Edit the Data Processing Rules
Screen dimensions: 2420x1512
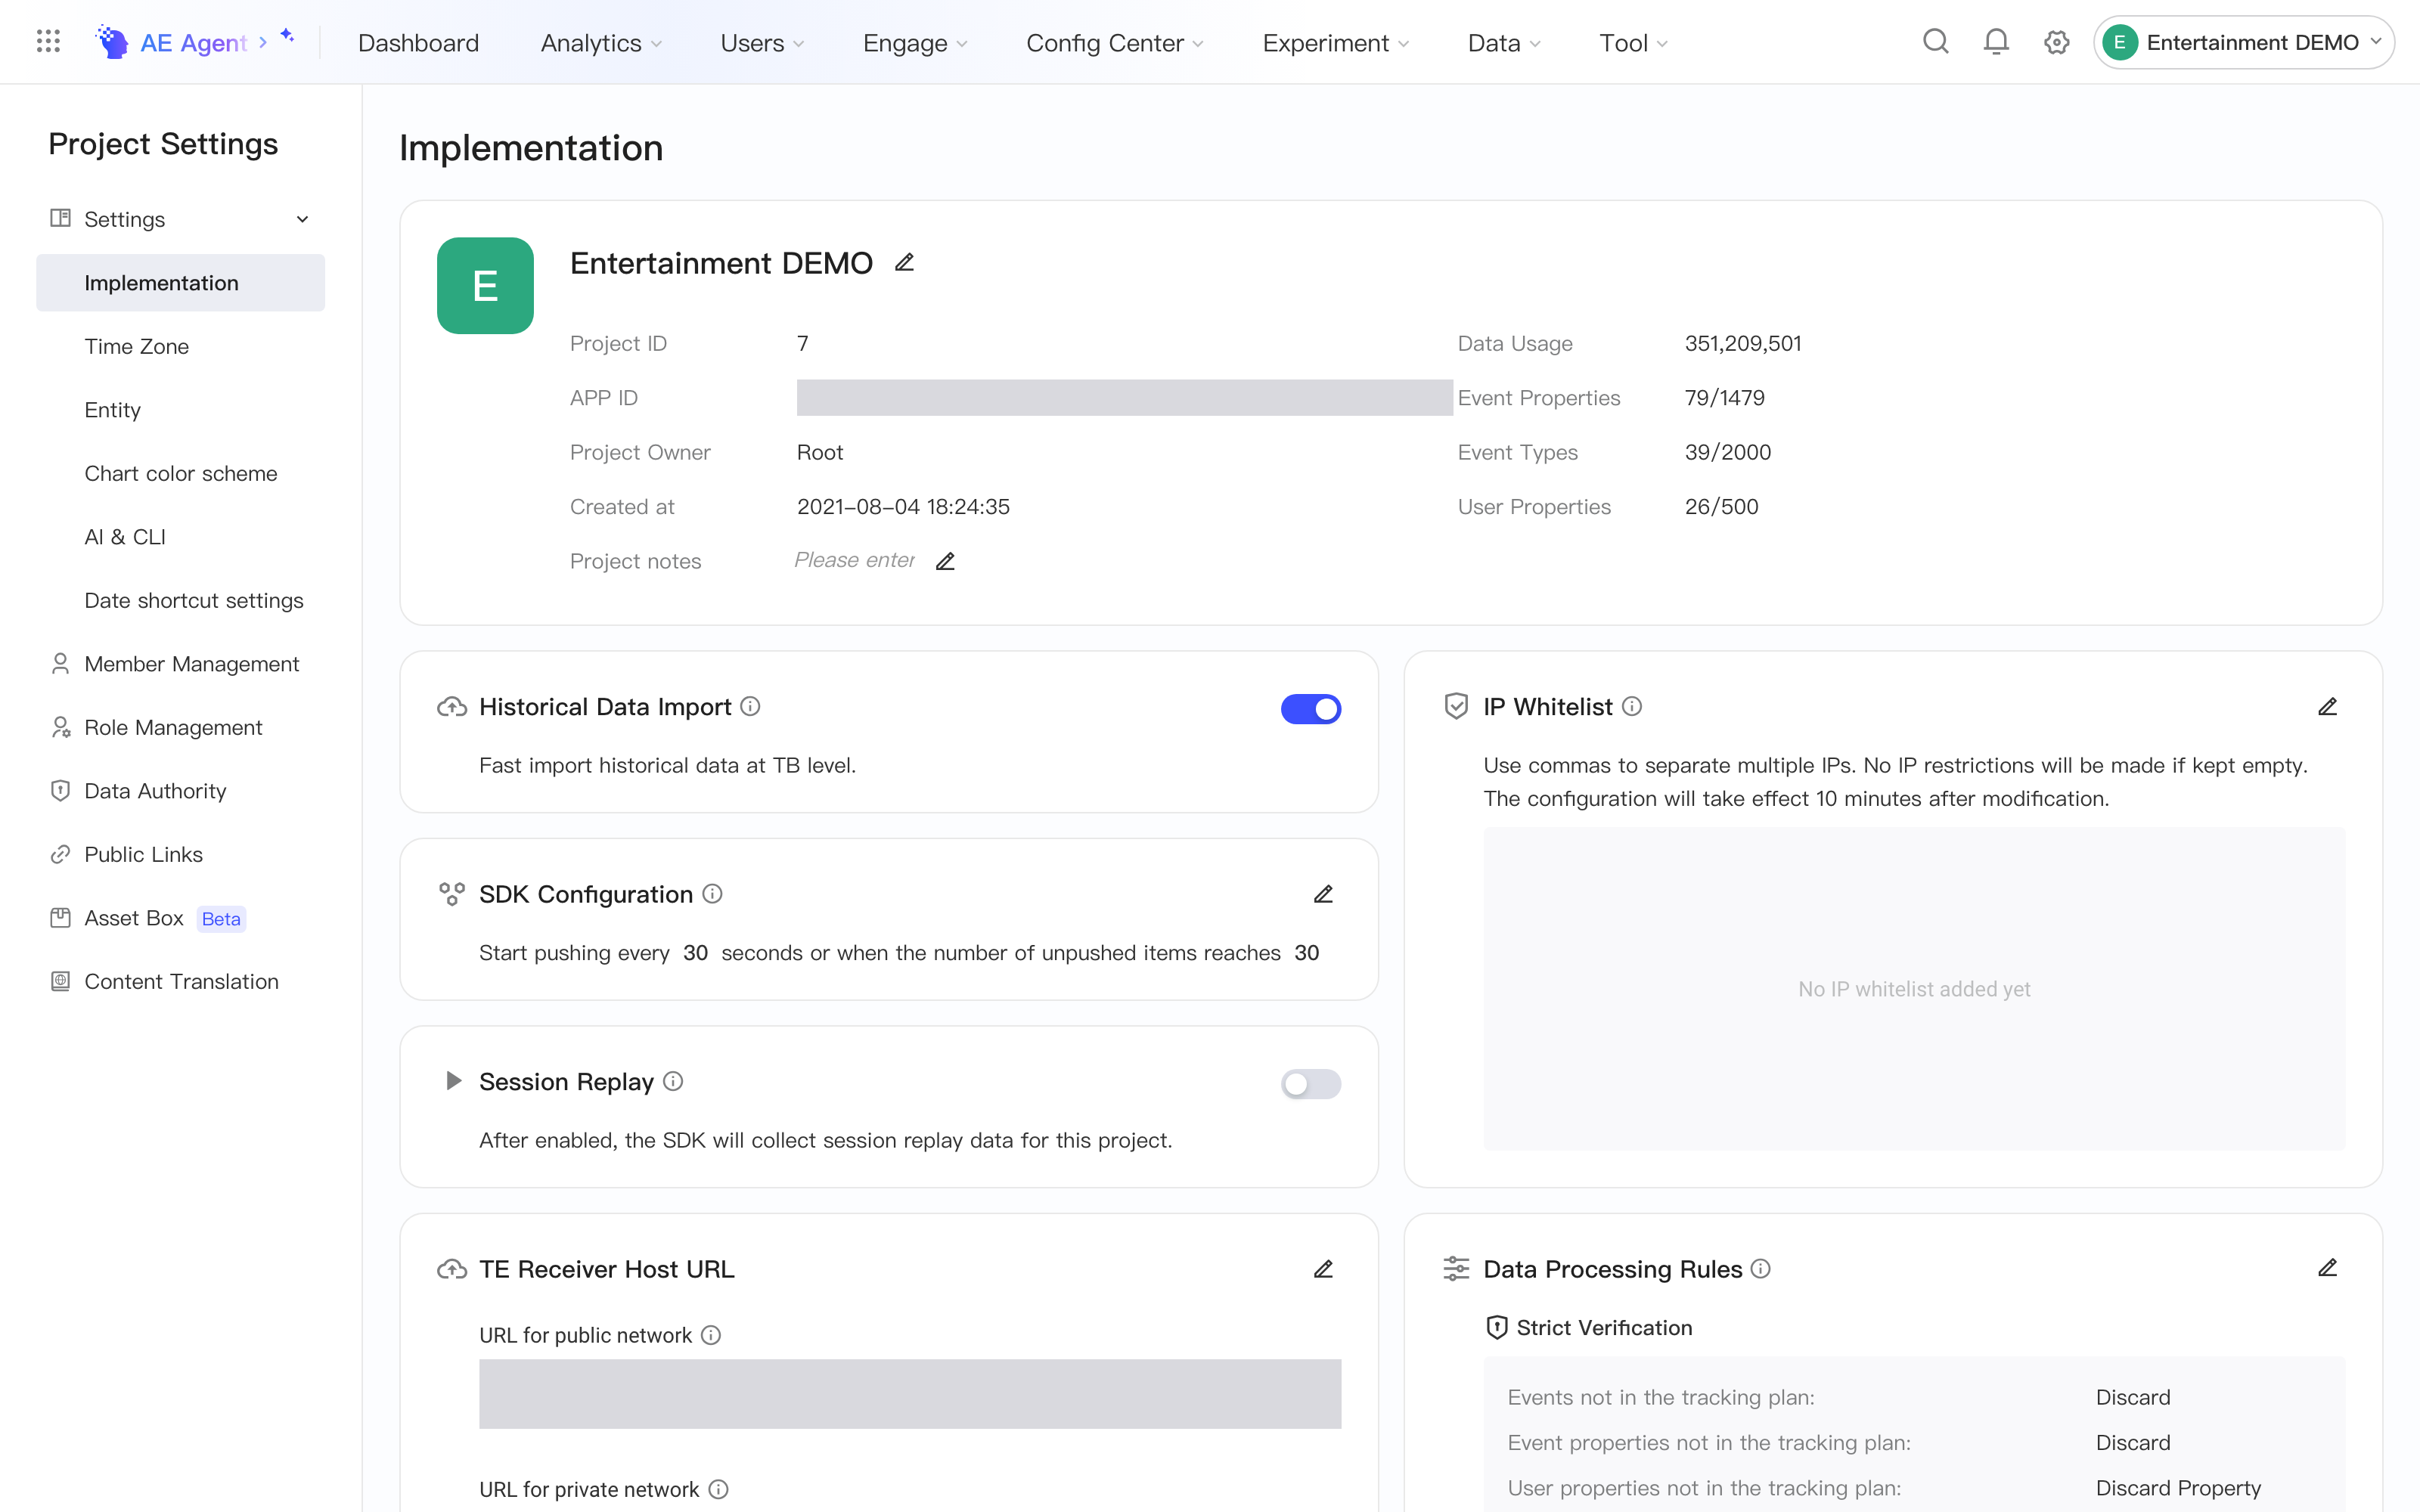pyautogui.click(x=2327, y=1268)
